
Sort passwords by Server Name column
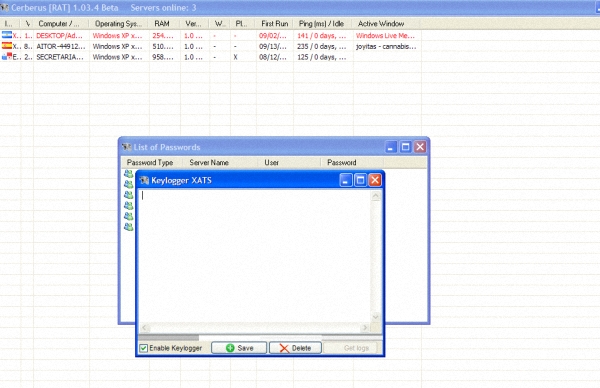[220, 163]
